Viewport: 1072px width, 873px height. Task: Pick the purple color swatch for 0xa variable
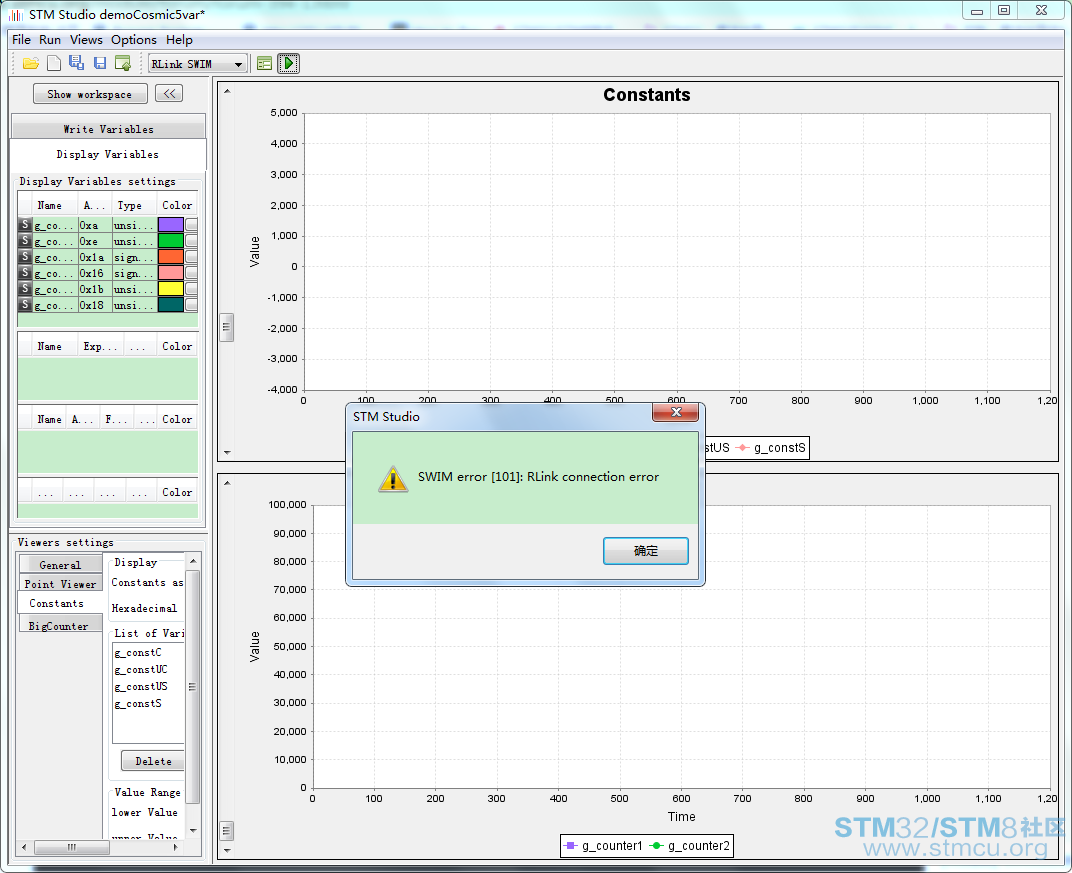(170, 224)
